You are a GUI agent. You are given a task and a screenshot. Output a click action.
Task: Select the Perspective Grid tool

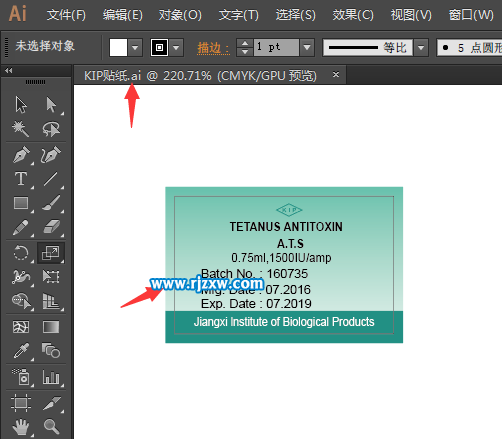tap(51, 301)
